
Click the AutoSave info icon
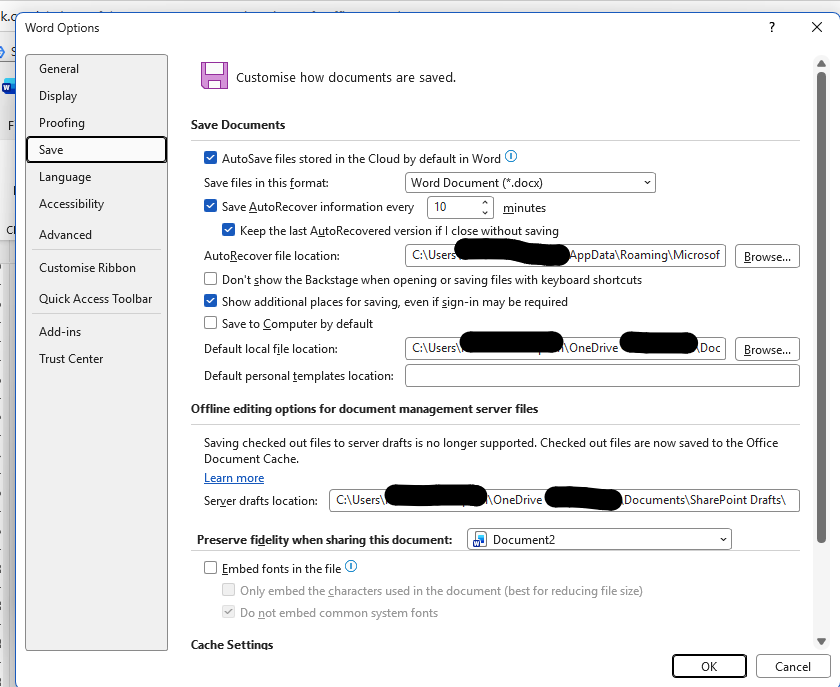511,156
